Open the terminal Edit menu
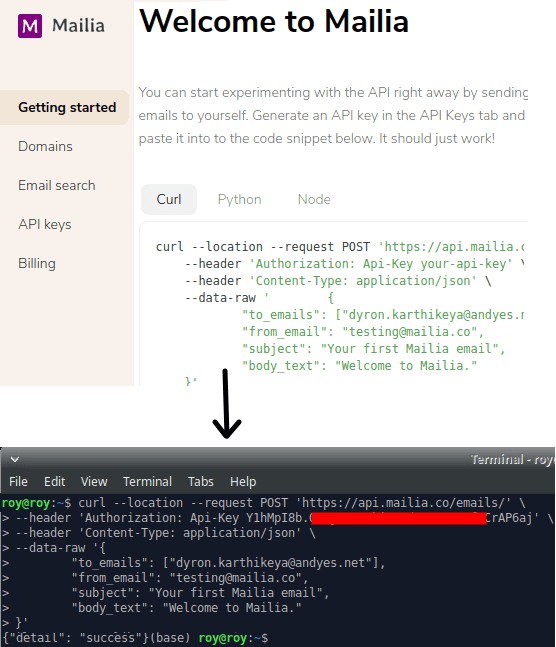 point(54,482)
